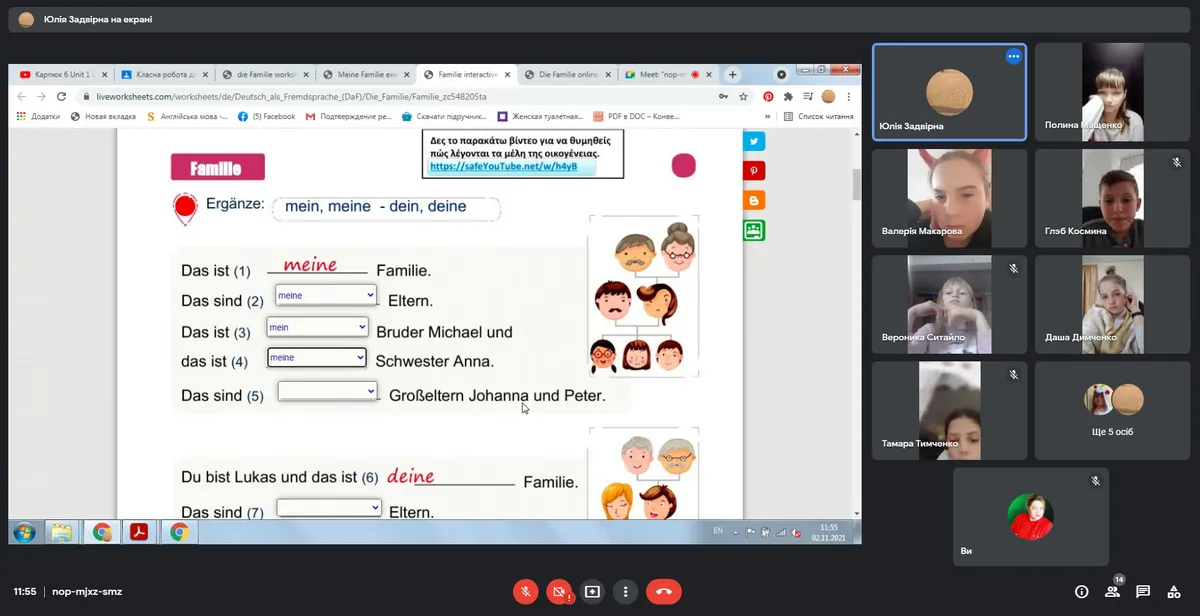
Task: Open the 'Новая вкладка' bookmark
Action: [103, 116]
